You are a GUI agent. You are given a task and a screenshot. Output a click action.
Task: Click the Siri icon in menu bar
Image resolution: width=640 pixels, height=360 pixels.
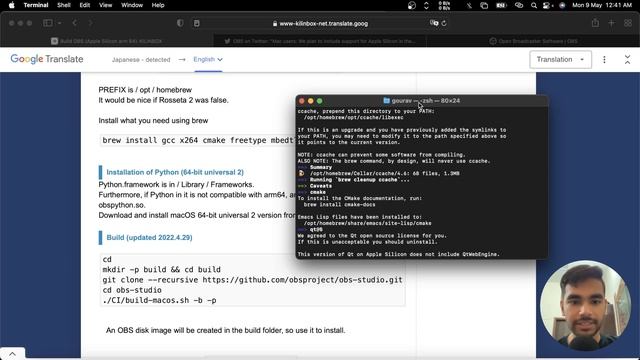click(x=562, y=5)
